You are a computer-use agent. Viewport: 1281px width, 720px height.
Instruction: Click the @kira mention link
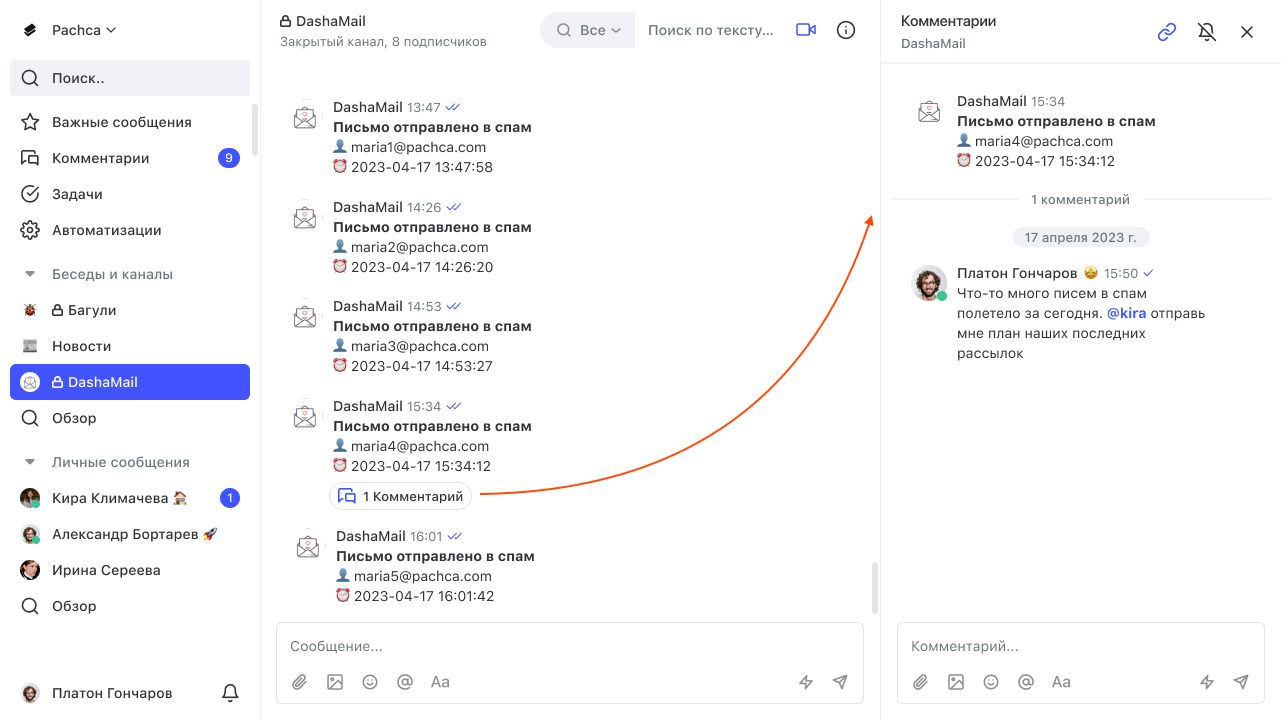pos(1126,313)
